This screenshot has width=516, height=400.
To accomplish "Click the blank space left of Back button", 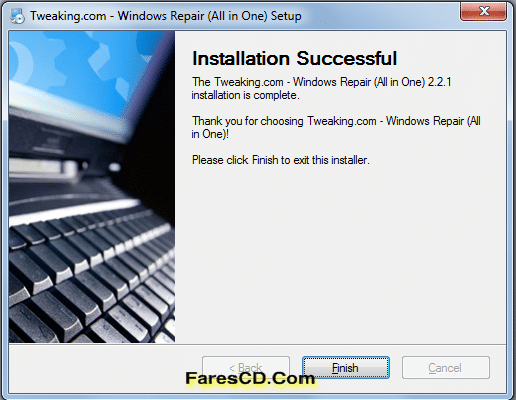I will tap(105, 367).
